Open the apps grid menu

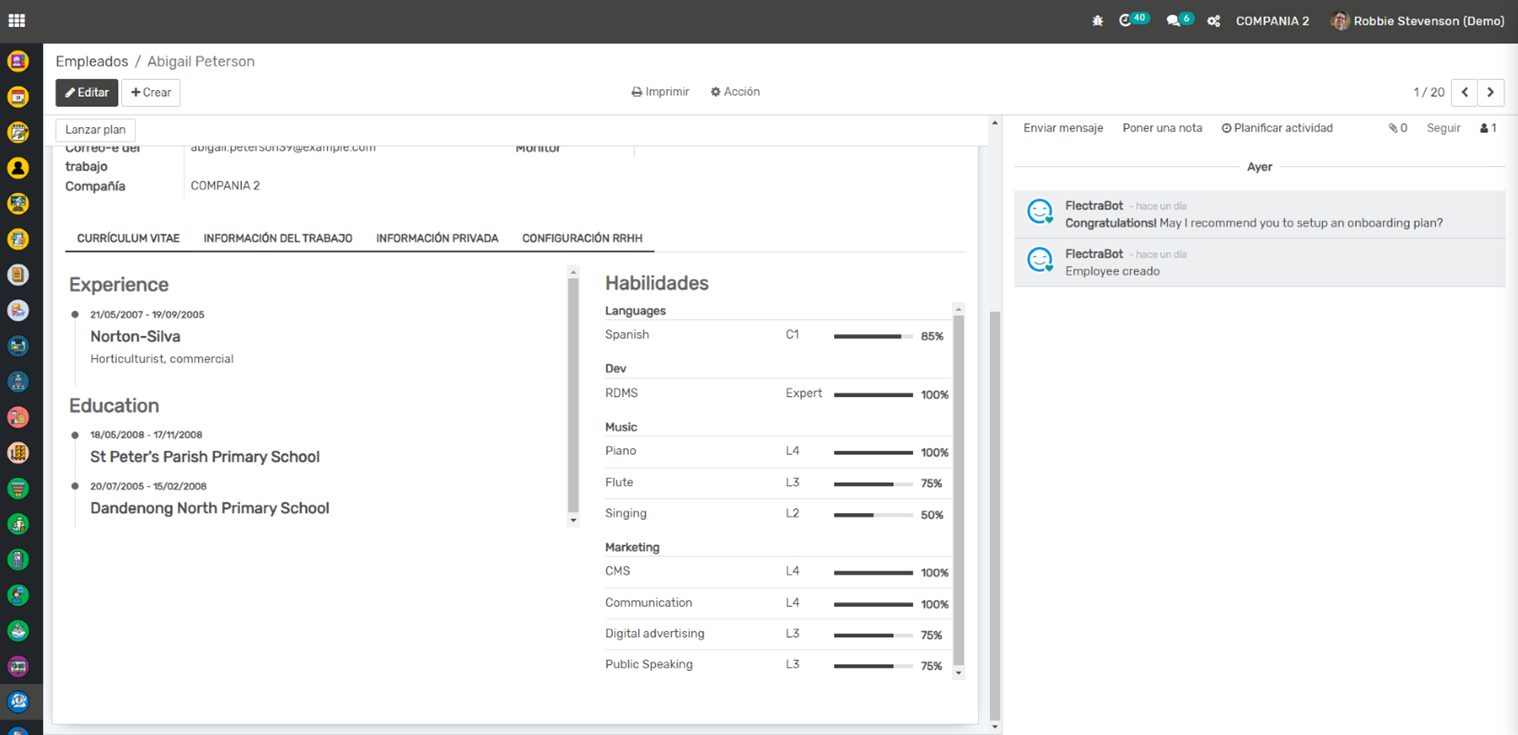click(17, 20)
